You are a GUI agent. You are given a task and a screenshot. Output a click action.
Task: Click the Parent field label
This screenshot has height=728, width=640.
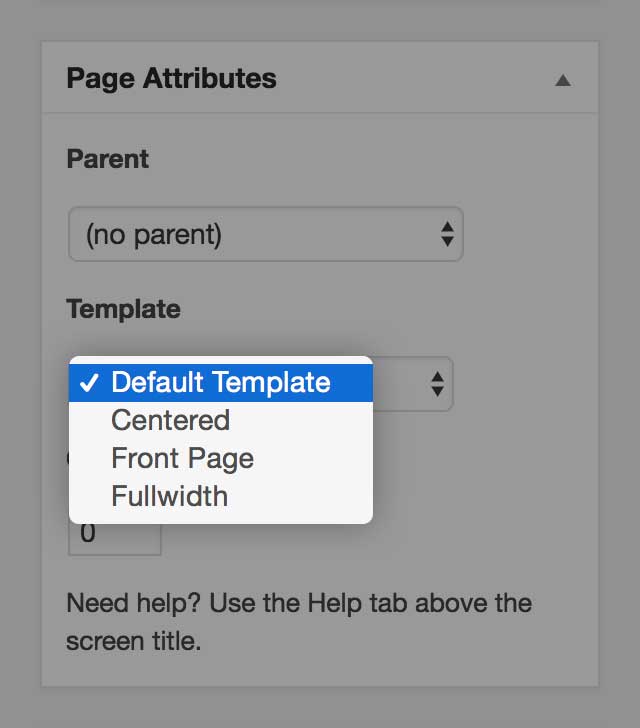[x=108, y=159]
